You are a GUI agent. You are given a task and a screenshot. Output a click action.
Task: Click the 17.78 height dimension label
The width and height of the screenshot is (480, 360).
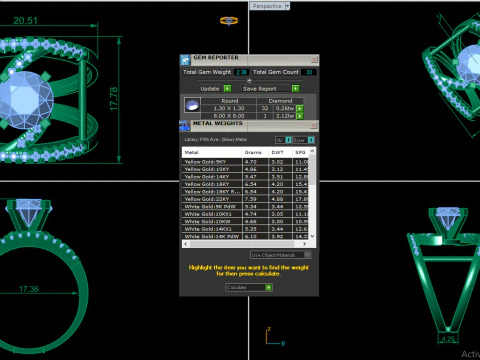click(113, 99)
